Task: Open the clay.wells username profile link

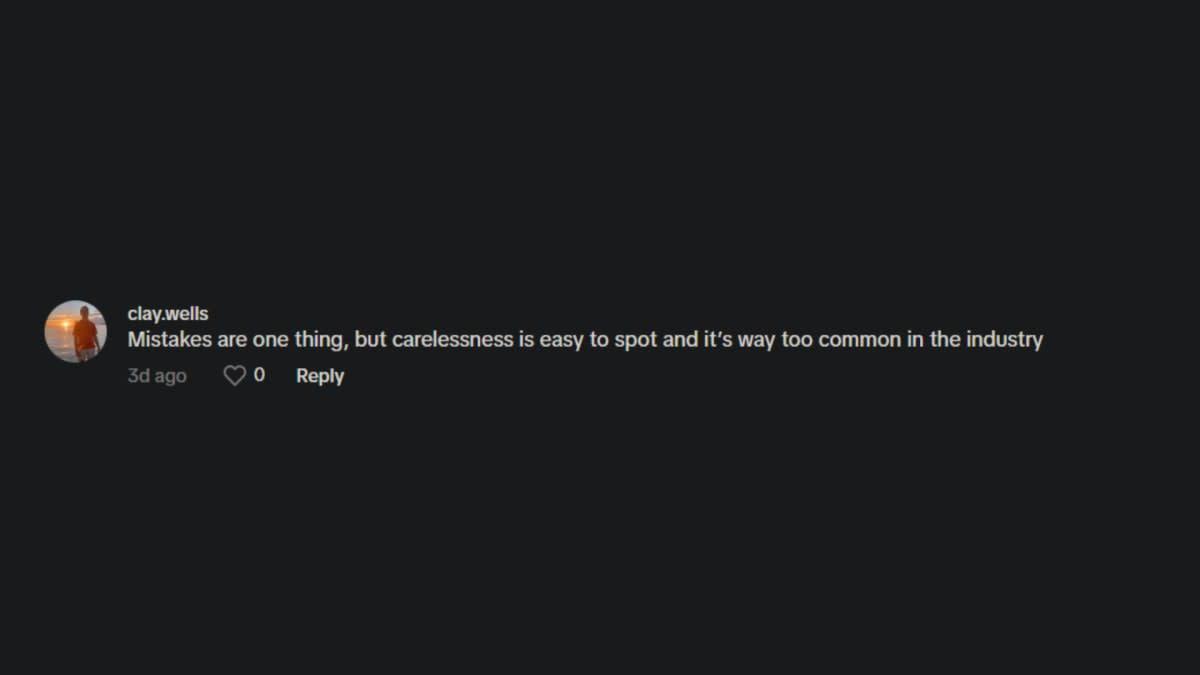Action: pos(168,314)
